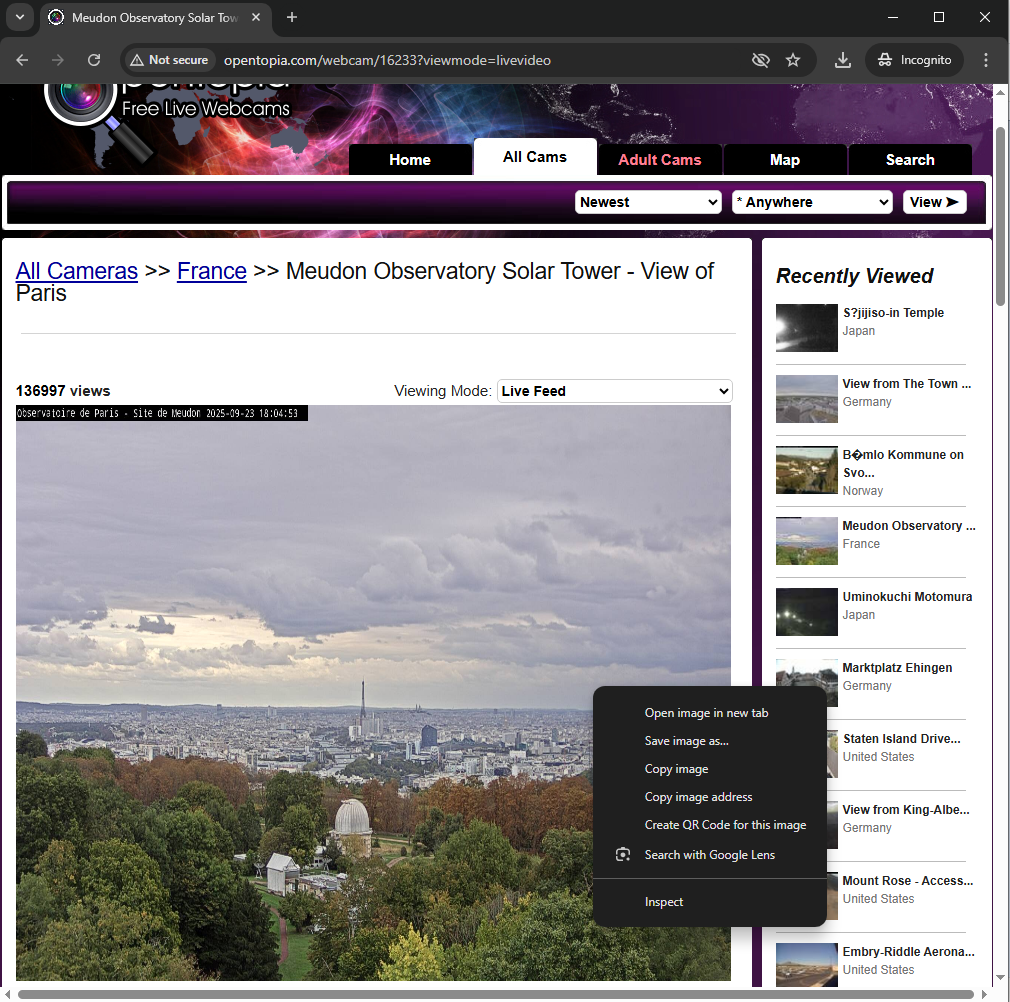Switch to the Map tab
Screen dimensions: 1010x1002
pos(785,160)
